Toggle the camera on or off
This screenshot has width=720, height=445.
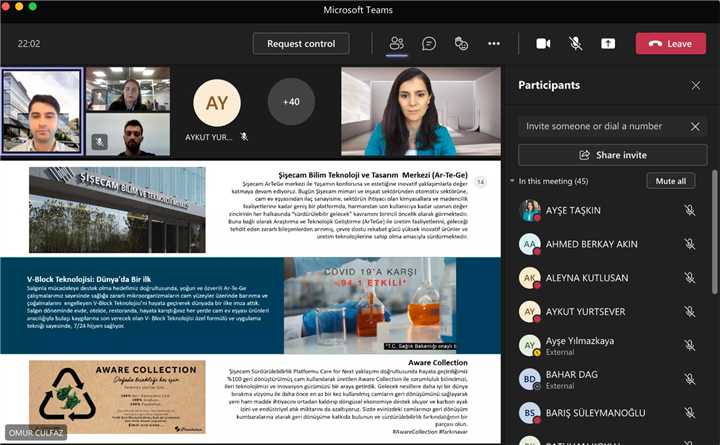(543, 44)
